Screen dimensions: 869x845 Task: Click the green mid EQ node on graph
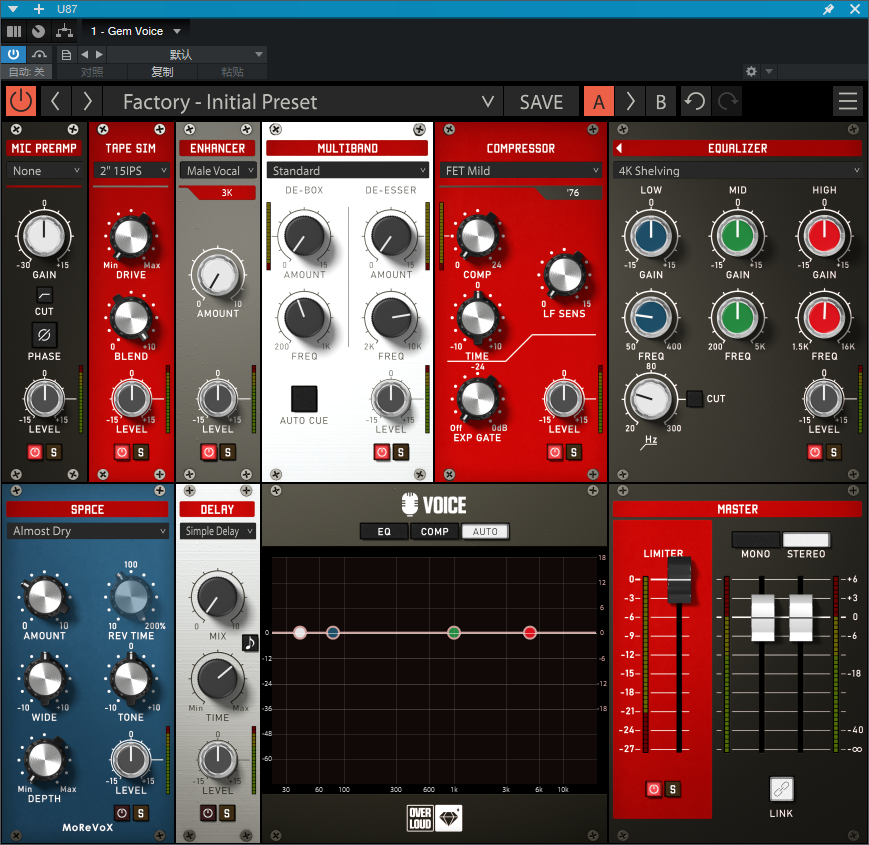[454, 632]
